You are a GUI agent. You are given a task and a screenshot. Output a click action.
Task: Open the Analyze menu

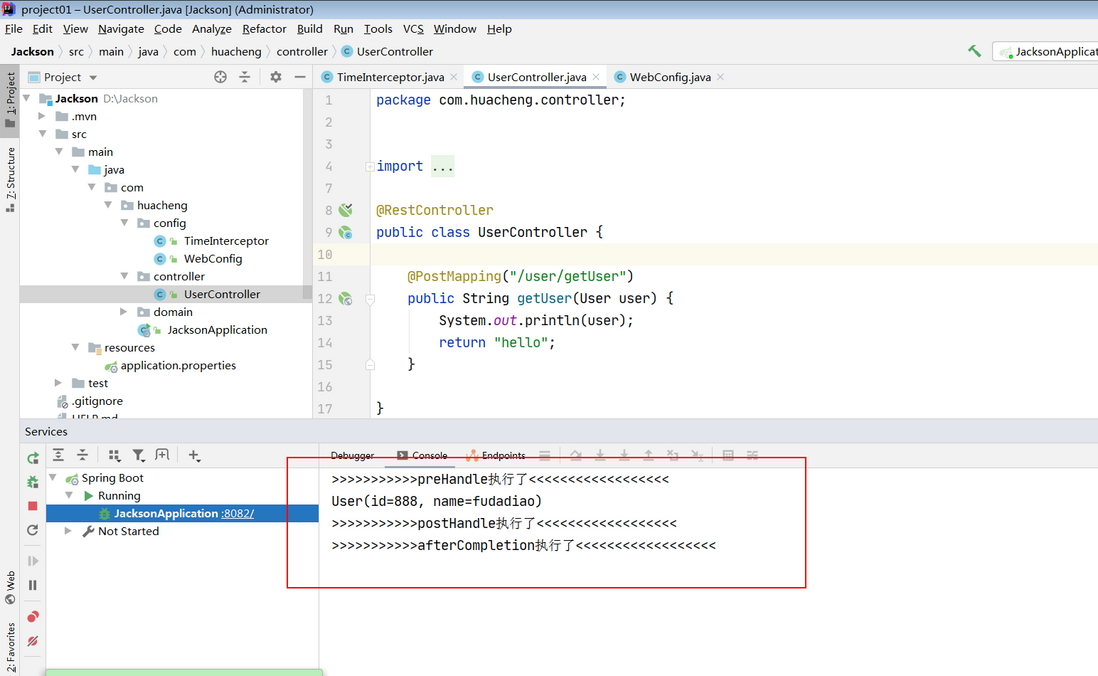pyautogui.click(x=211, y=29)
